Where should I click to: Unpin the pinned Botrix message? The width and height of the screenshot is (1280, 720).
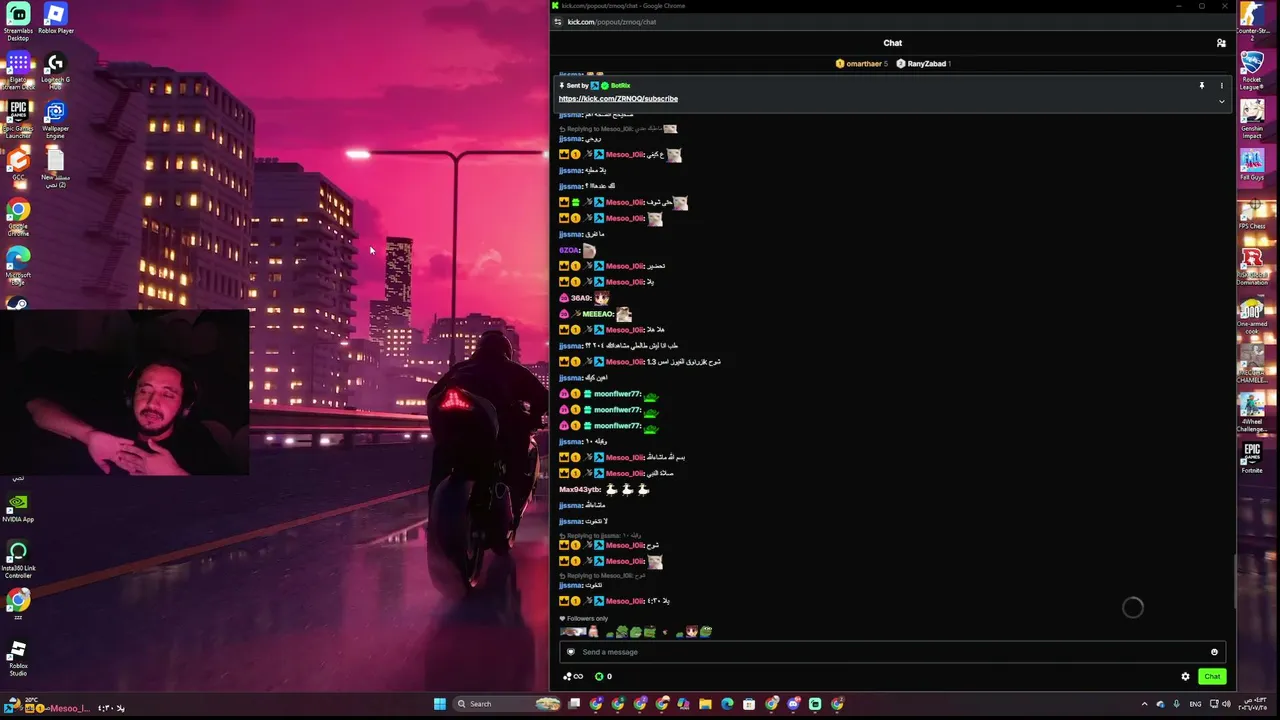(1202, 86)
